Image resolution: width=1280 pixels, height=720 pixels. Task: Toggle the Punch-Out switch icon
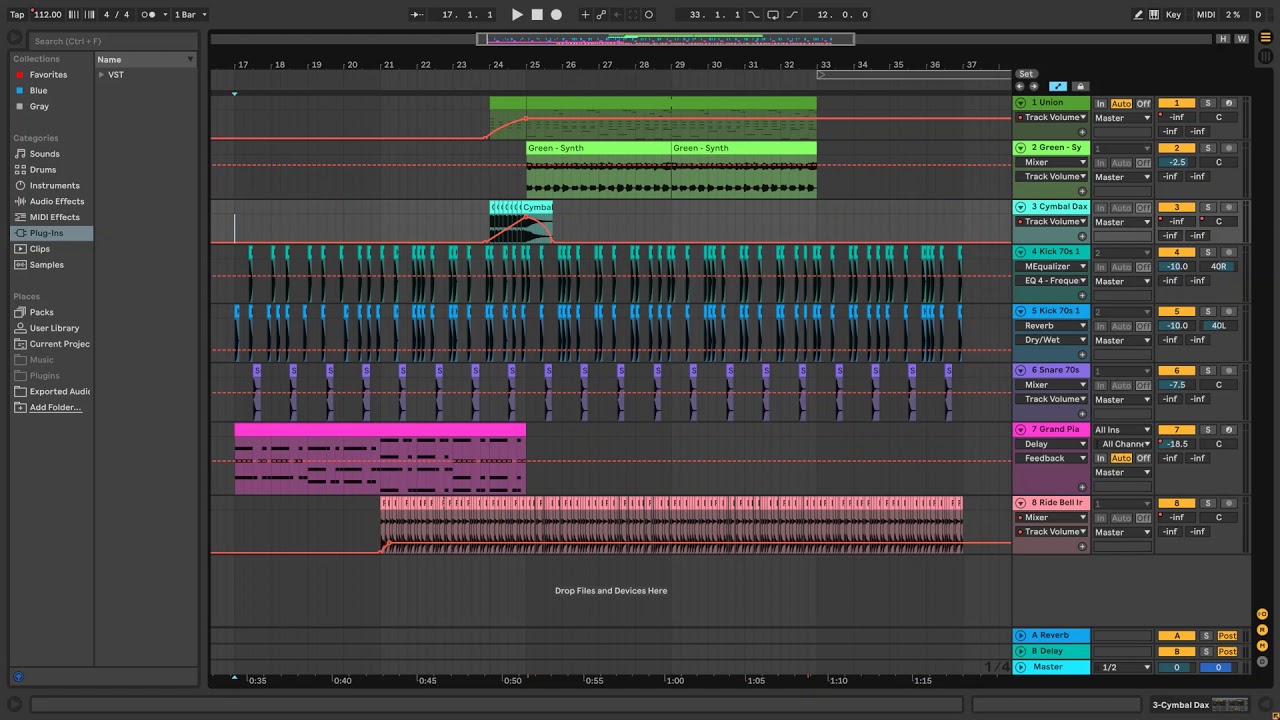click(792, 15)
